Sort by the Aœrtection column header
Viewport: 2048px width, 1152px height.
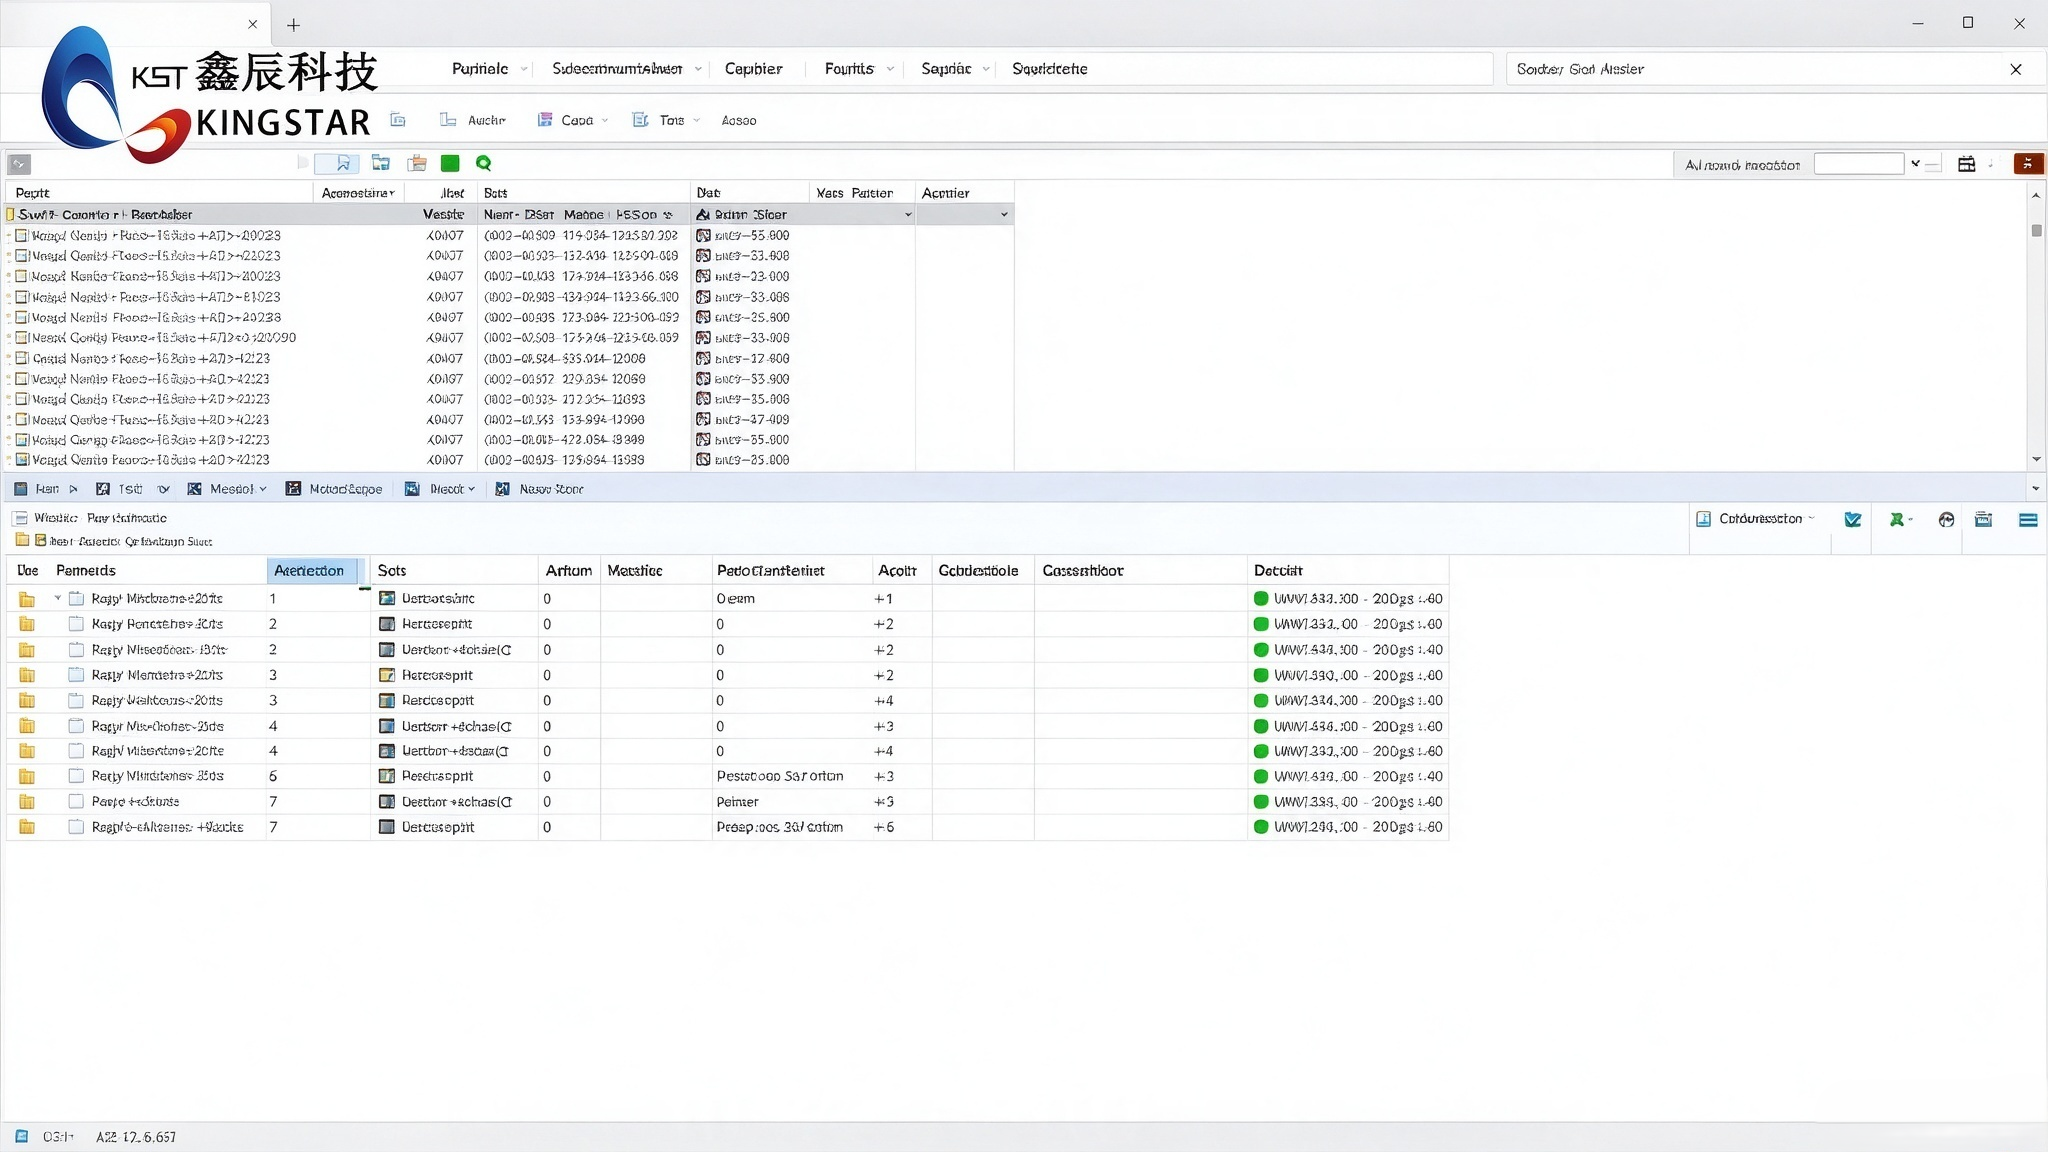(312, 570)
